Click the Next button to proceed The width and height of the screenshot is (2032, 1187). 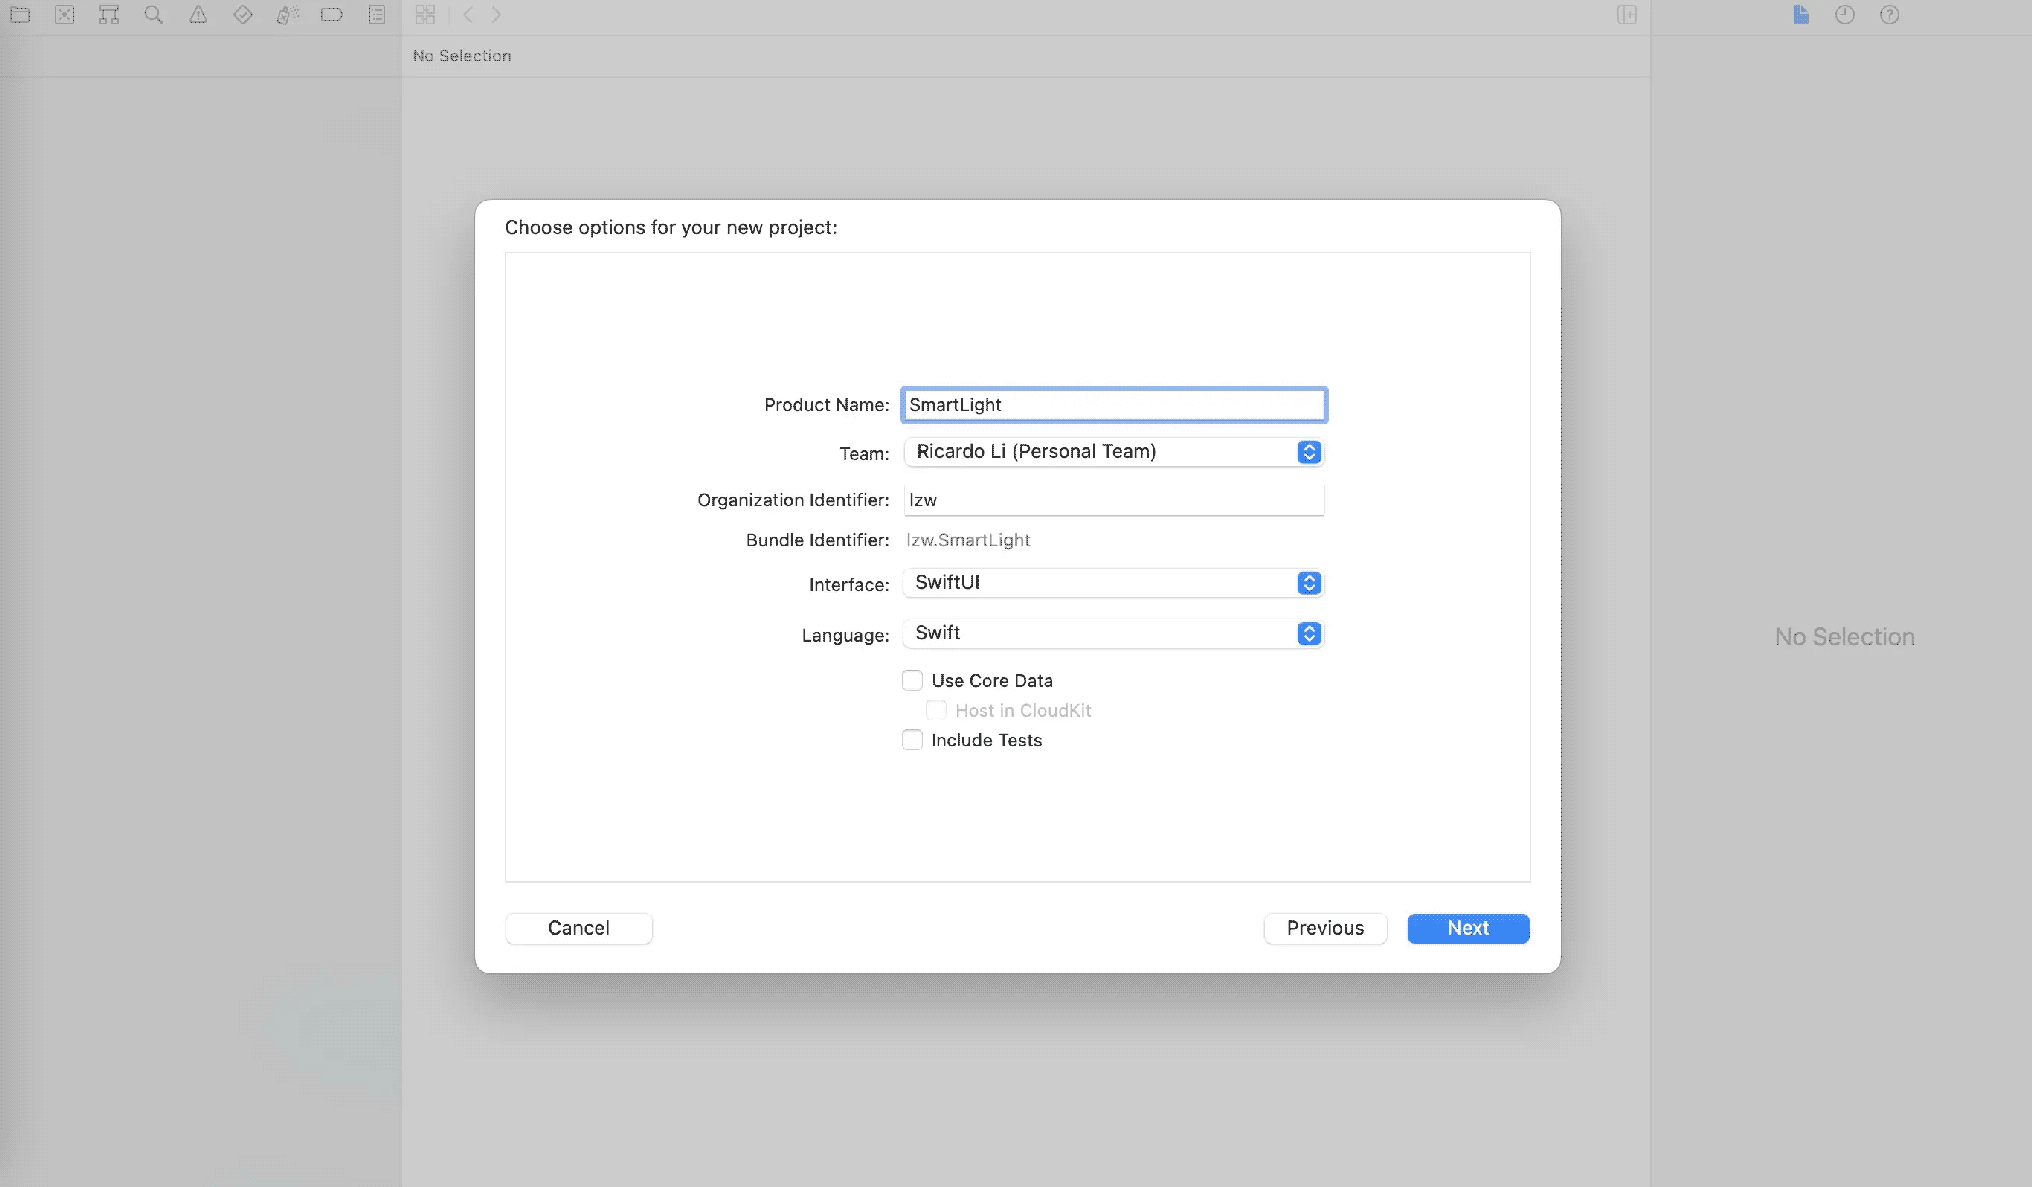click(1468, 927)
